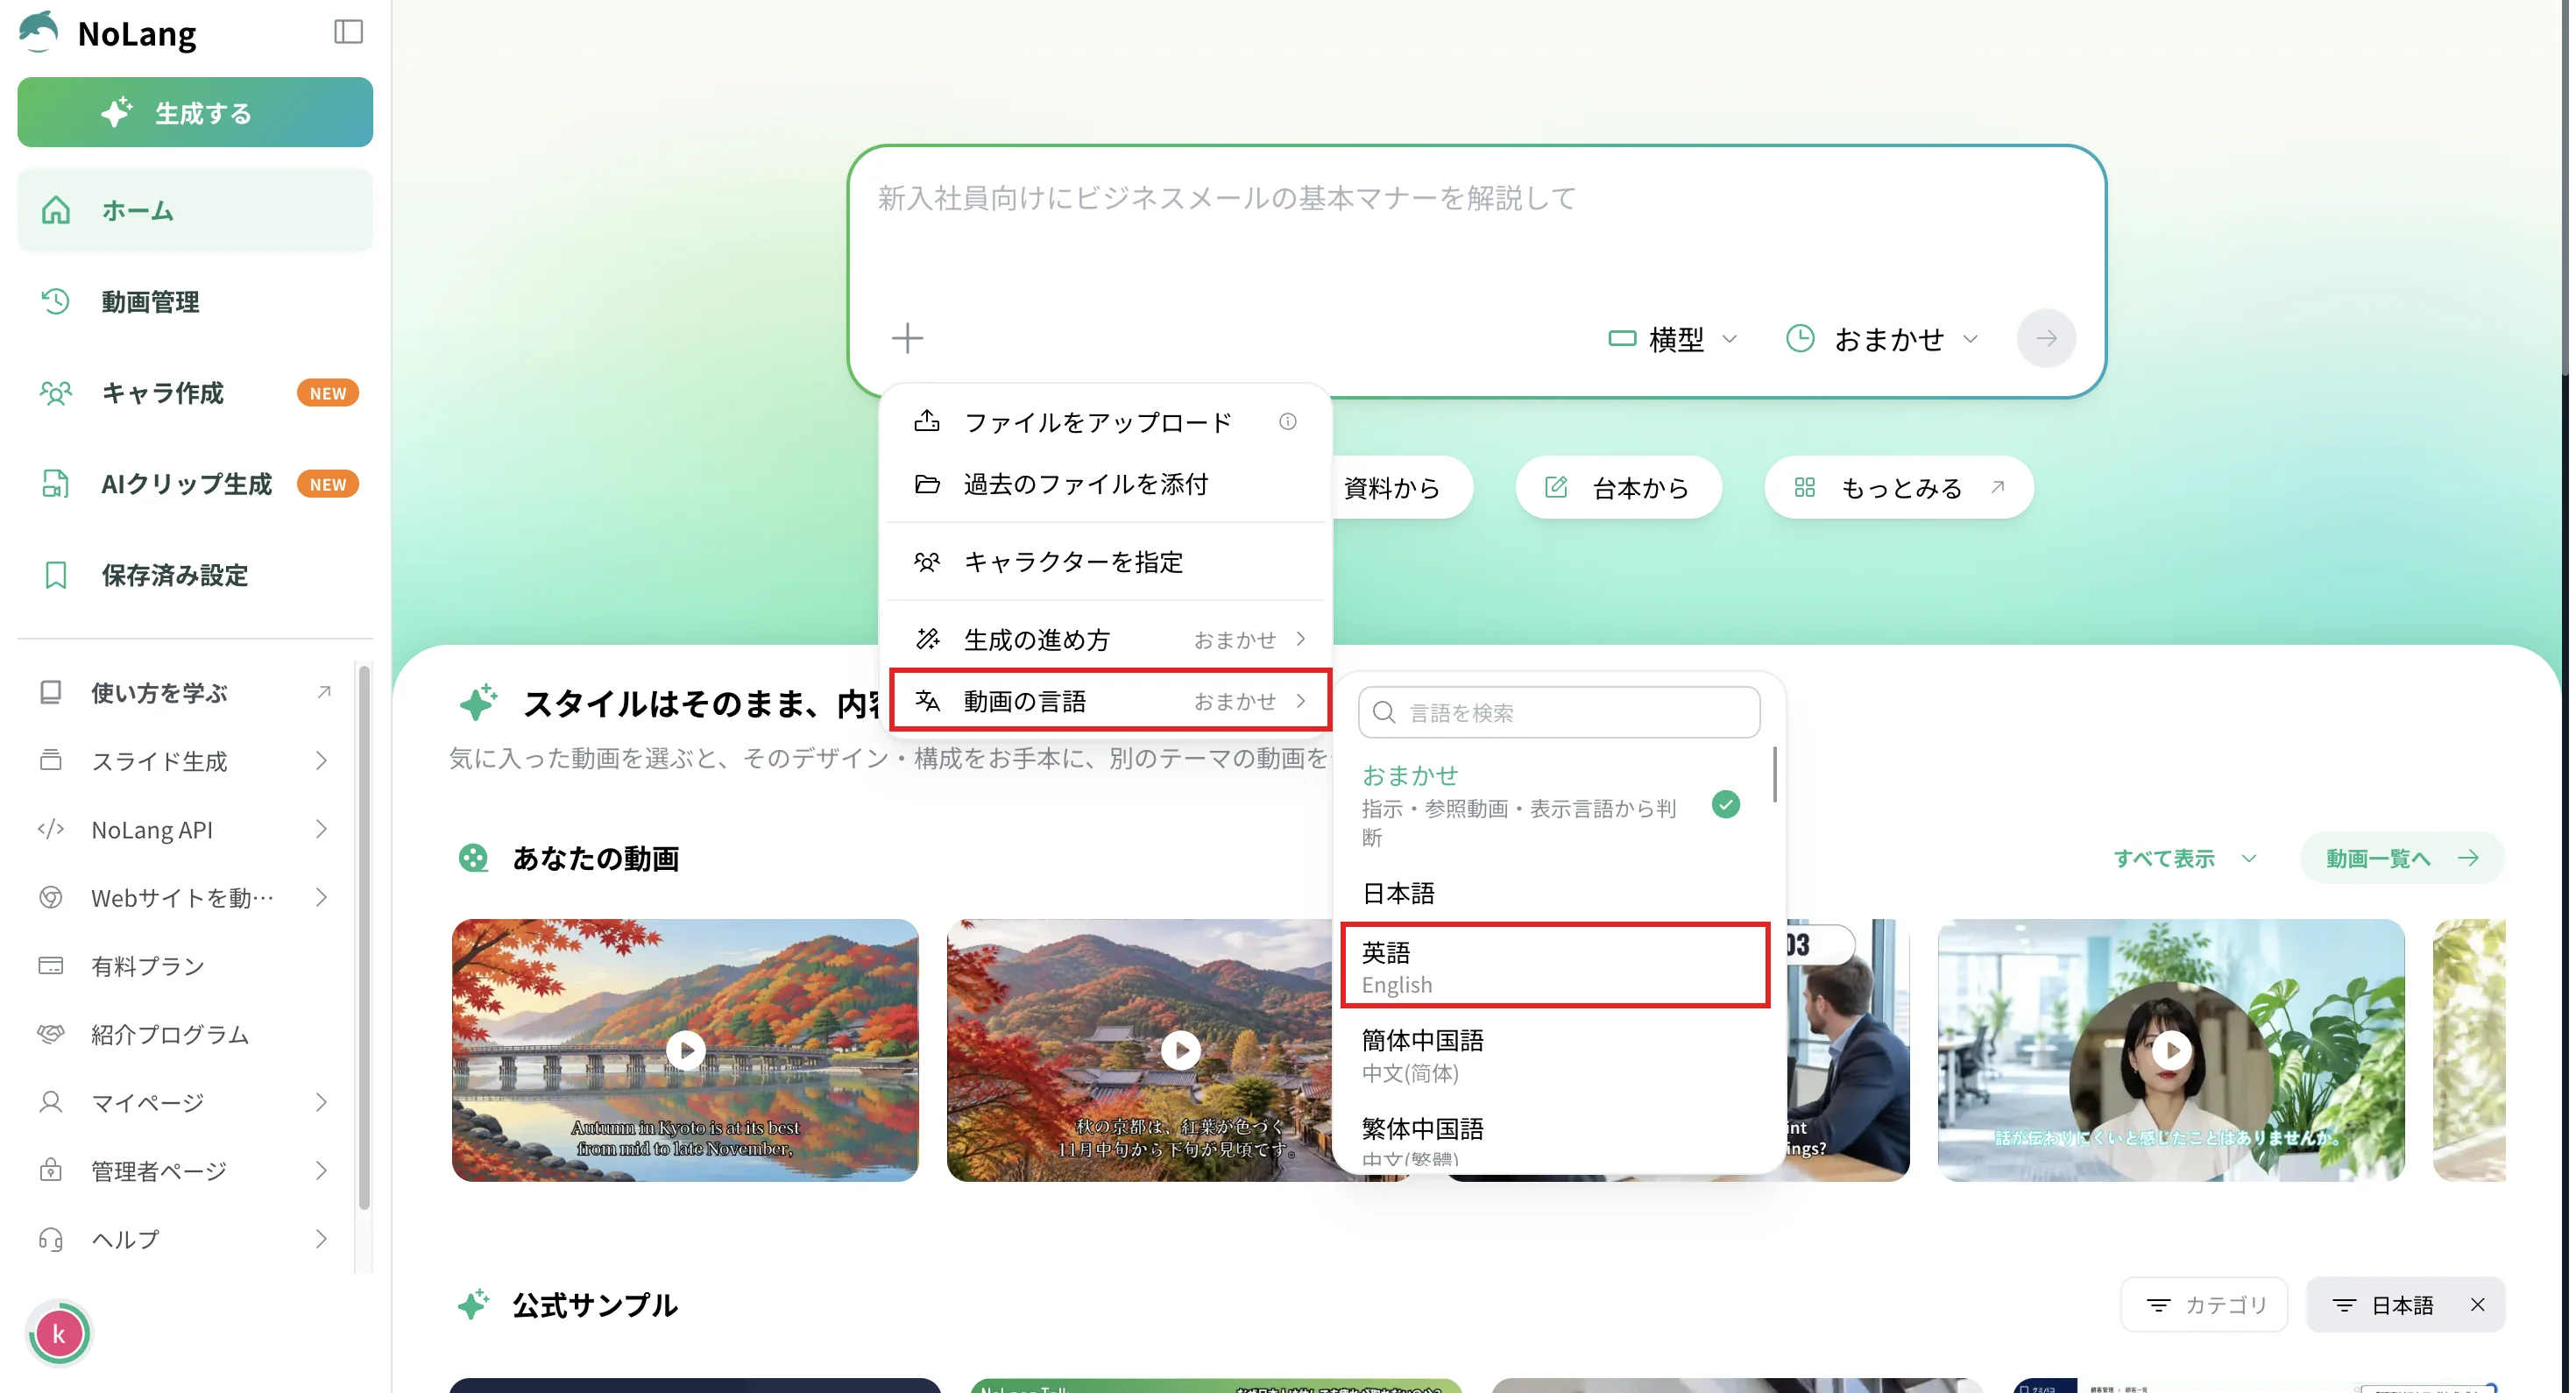Click the plus icon in the prompt box
Image resolution: width=2576 pixels, height=1393 pixels.
[x=908, y=338]
